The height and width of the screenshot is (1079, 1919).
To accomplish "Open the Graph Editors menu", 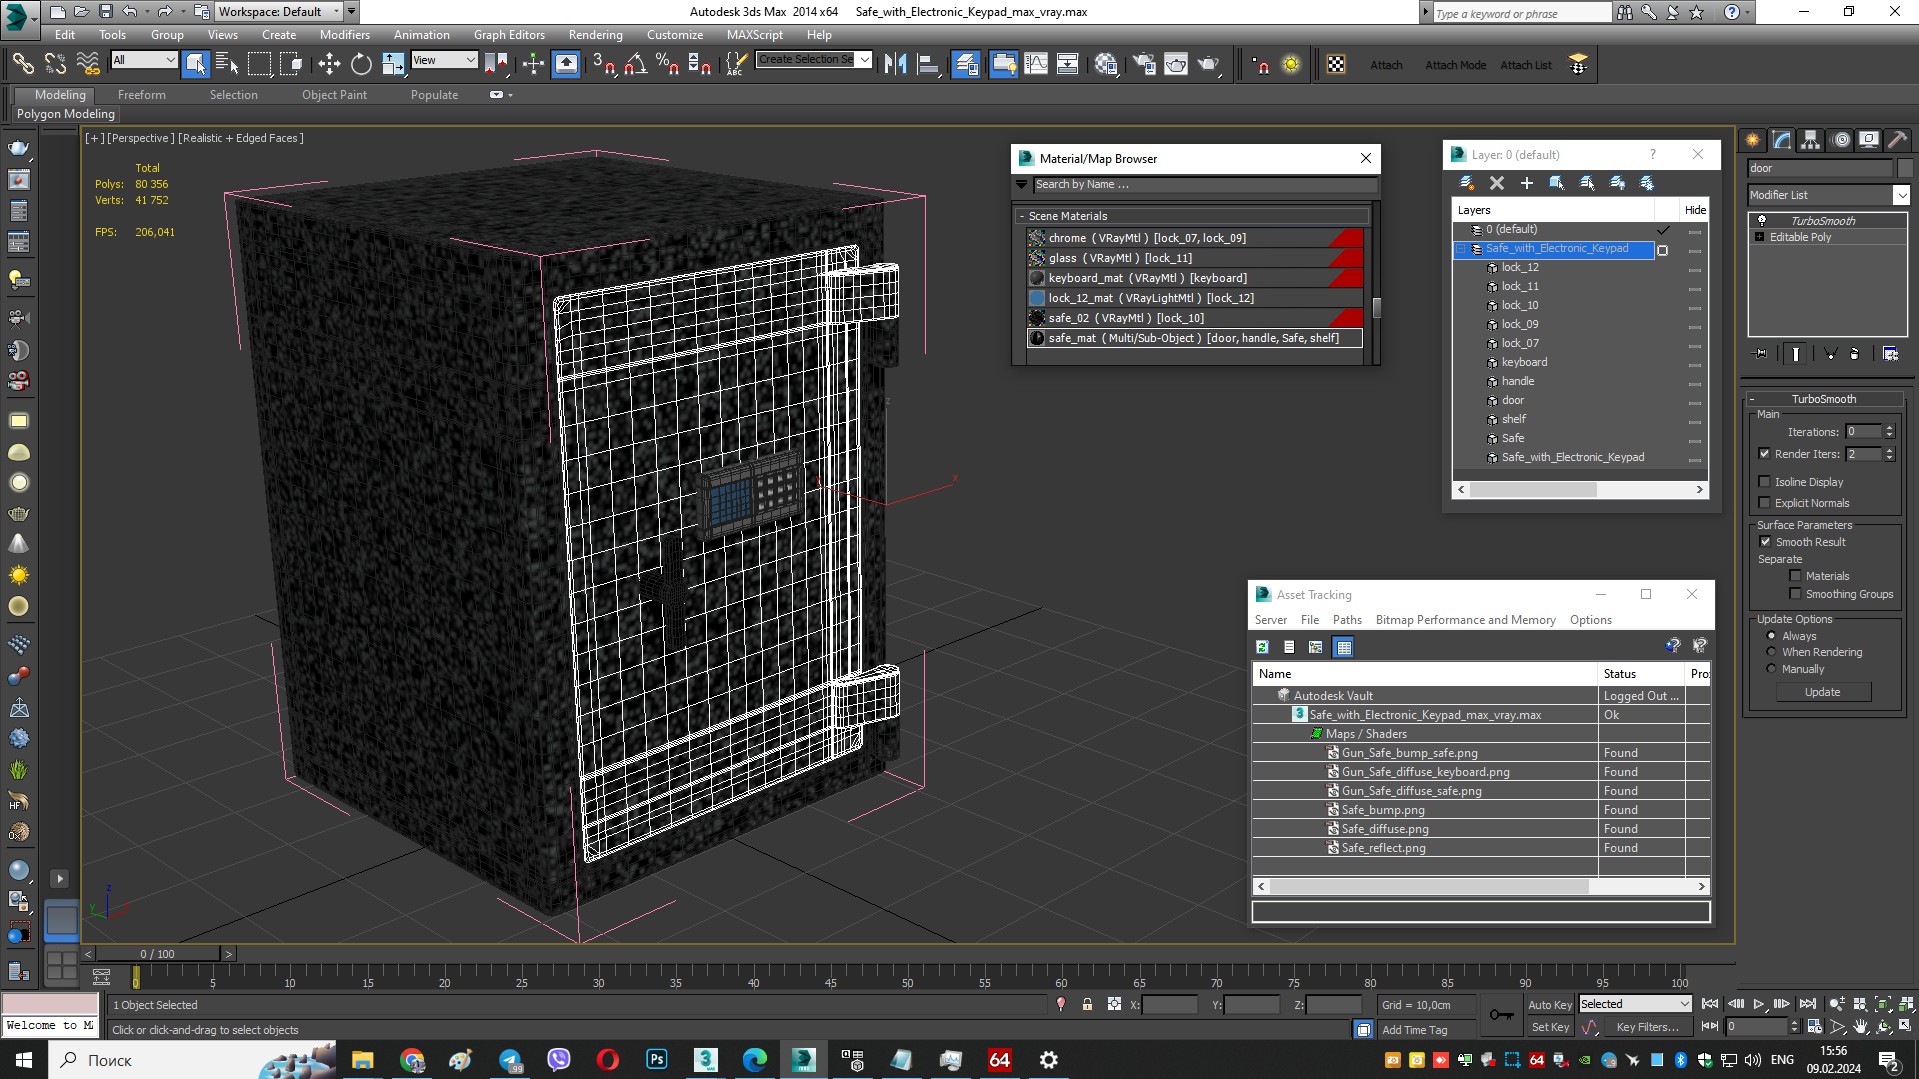I will [x=509, y=34].
